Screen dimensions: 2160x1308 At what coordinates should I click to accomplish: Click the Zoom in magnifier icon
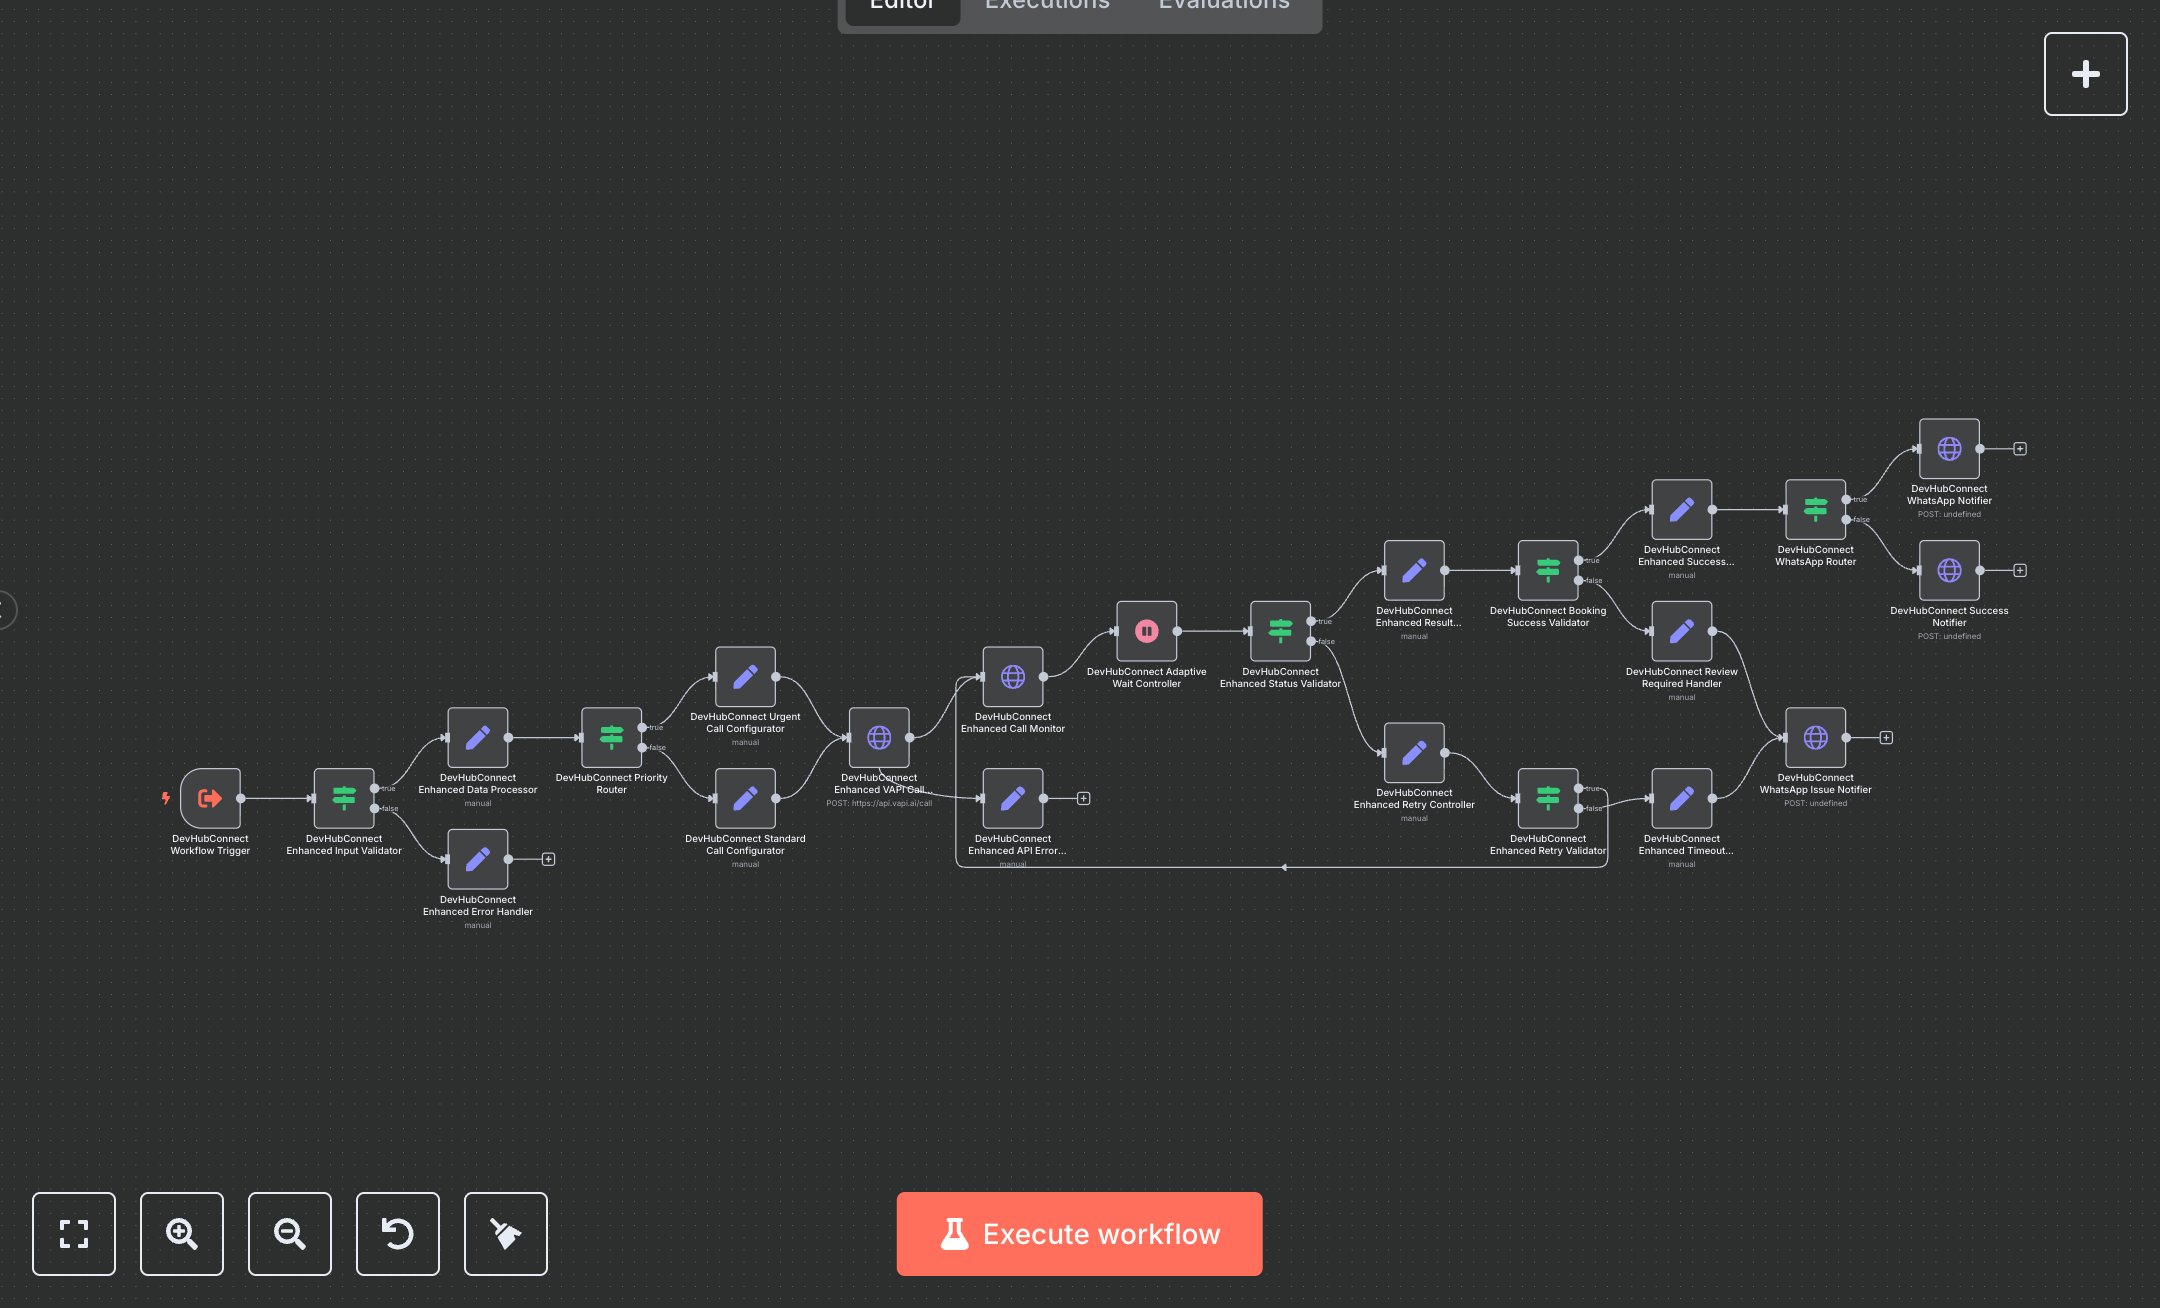point(182,1233)
